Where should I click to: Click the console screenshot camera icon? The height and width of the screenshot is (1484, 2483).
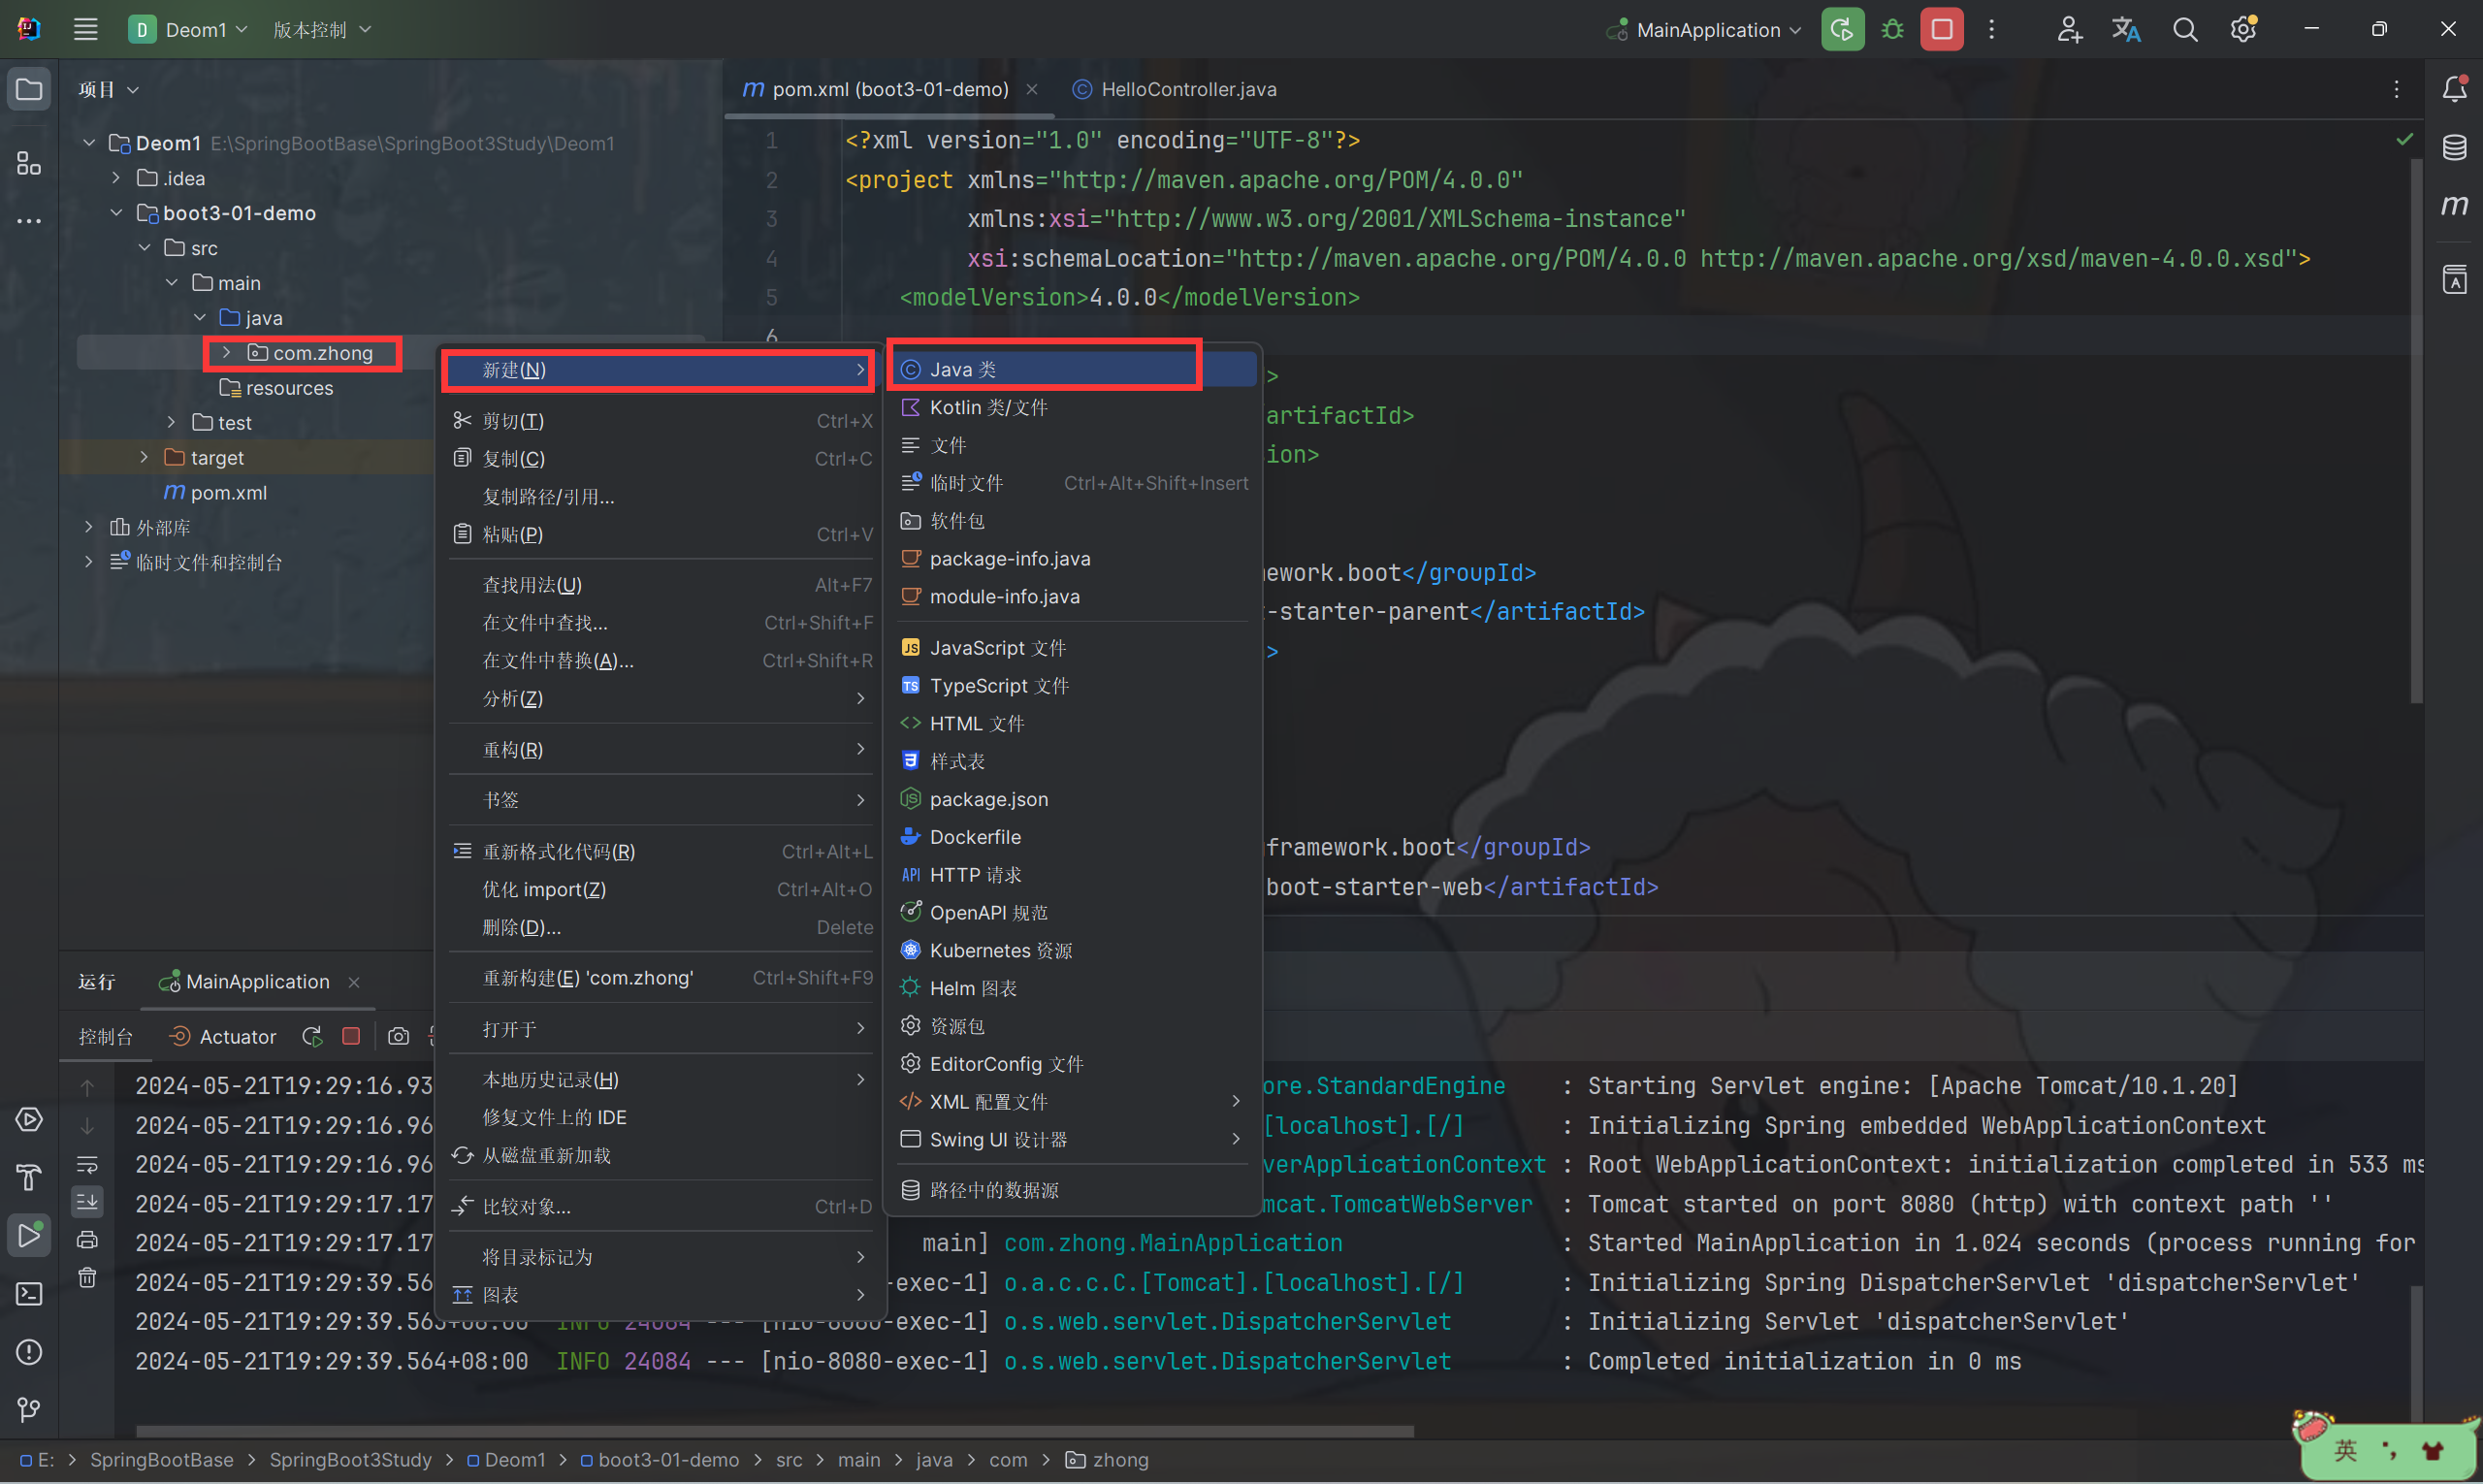(398, 1037)
